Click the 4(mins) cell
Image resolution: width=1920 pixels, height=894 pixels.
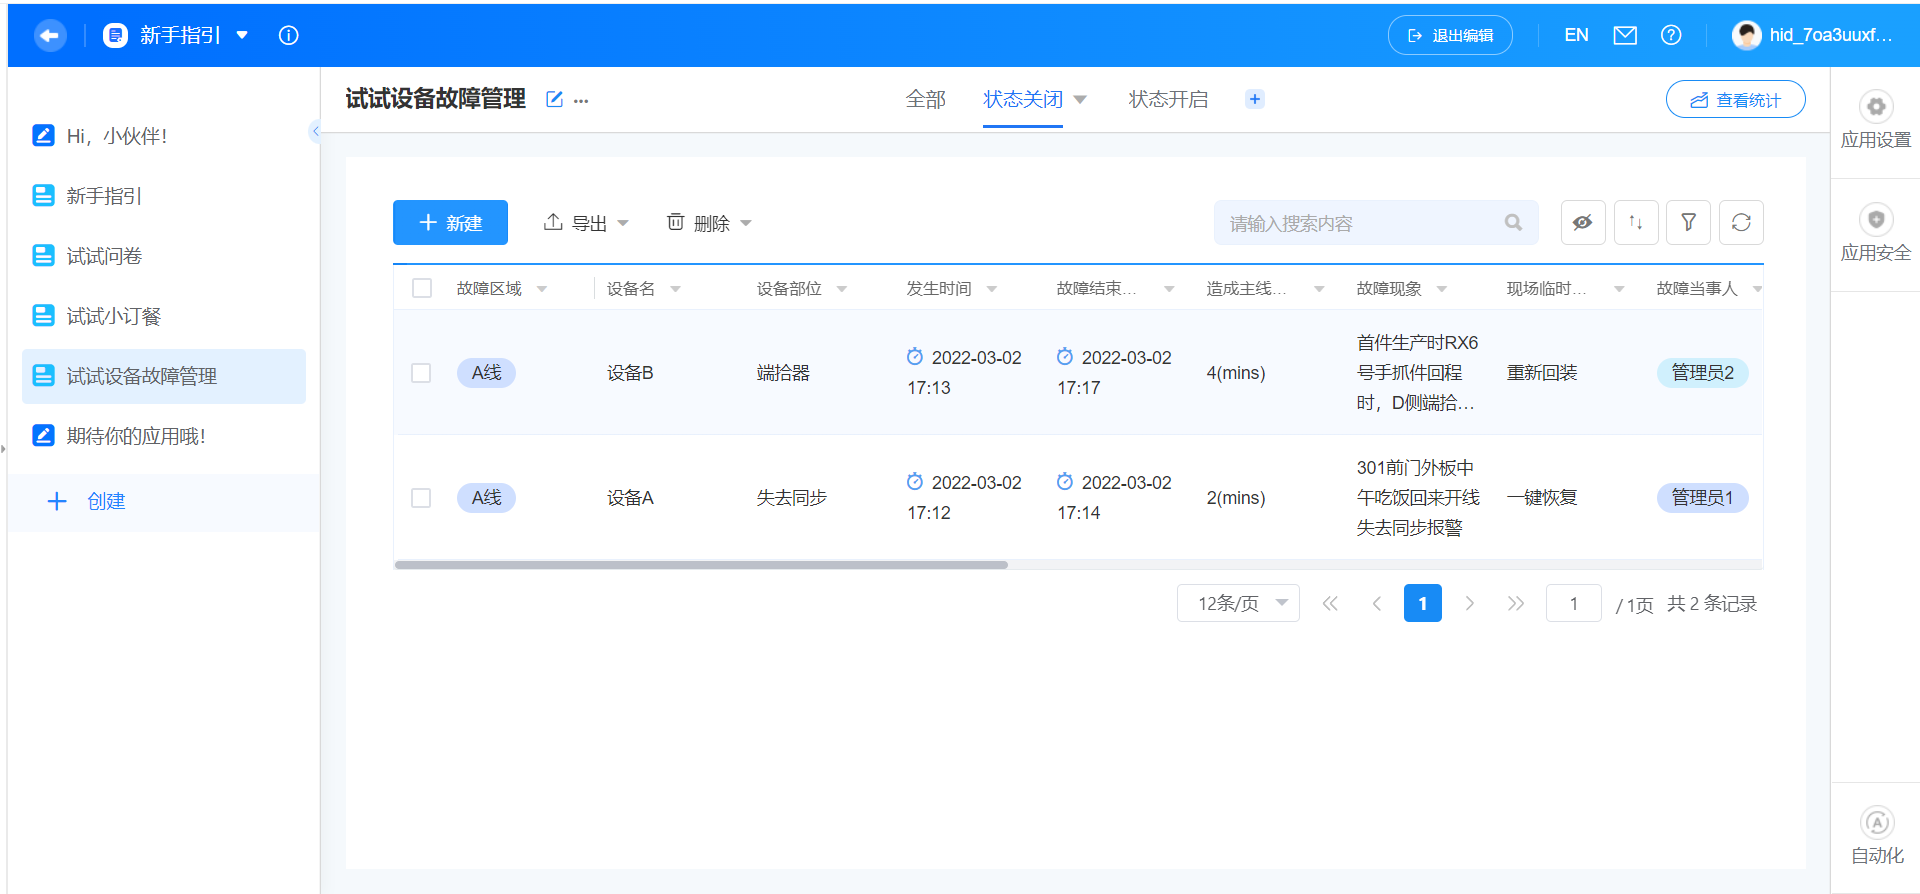[1236, 373]
